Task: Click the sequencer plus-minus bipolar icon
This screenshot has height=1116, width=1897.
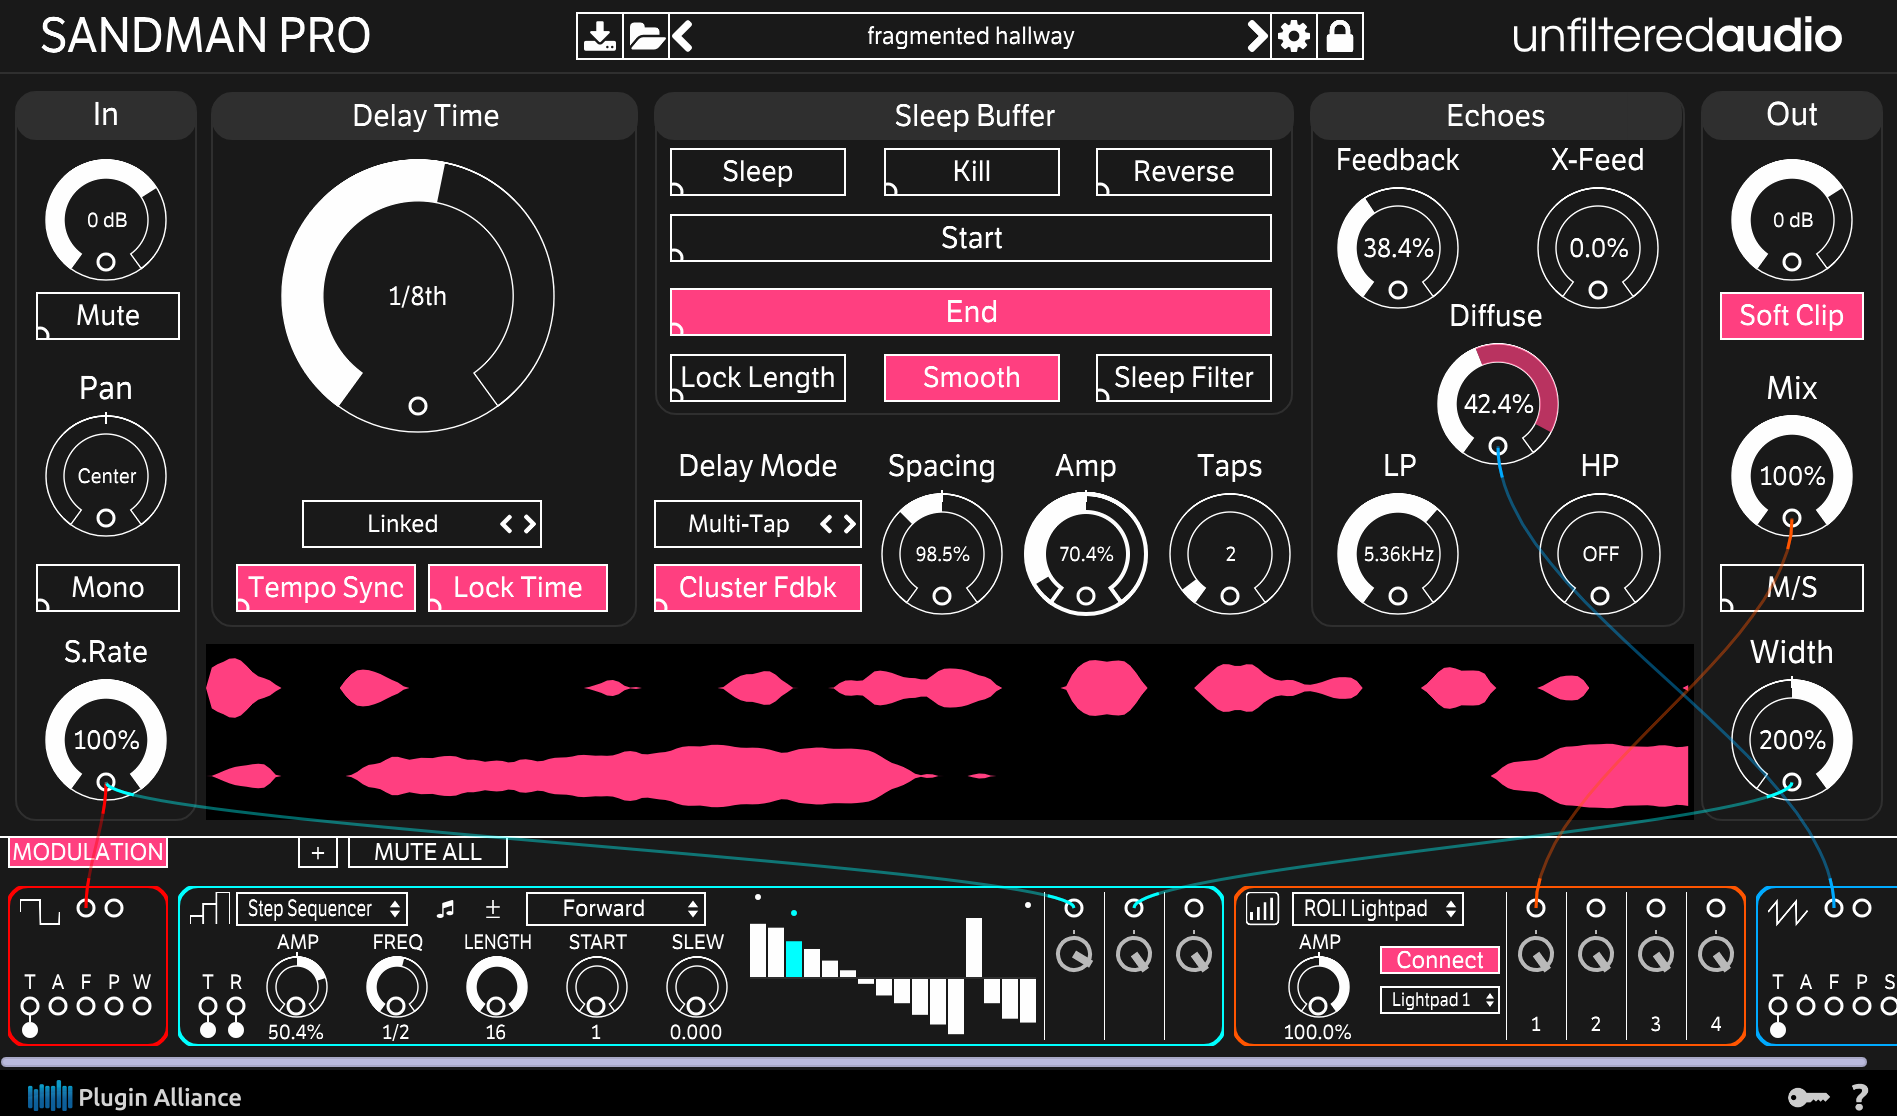Action: [x=493, y=909]
